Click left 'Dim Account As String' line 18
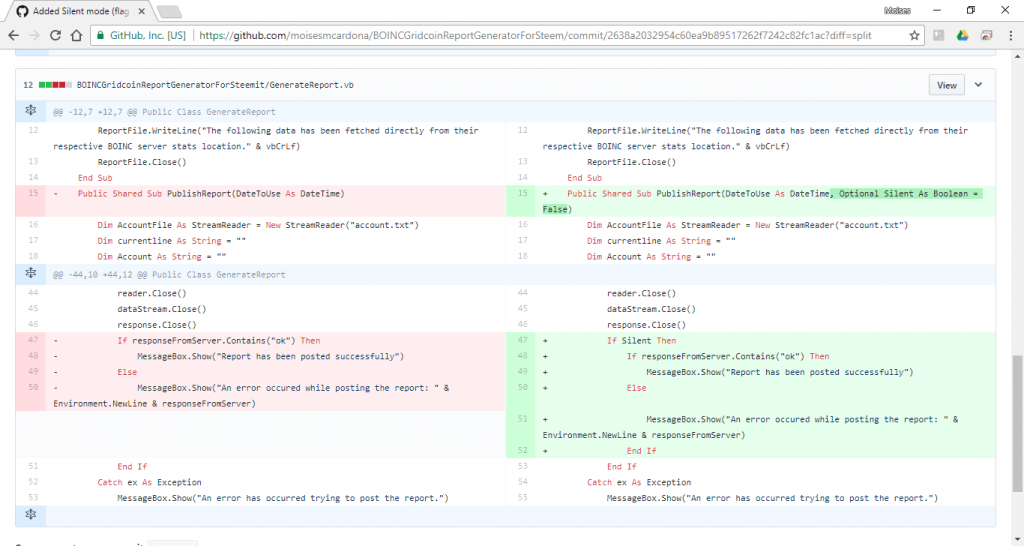The image size is (1024, 546). pos(162,257)
